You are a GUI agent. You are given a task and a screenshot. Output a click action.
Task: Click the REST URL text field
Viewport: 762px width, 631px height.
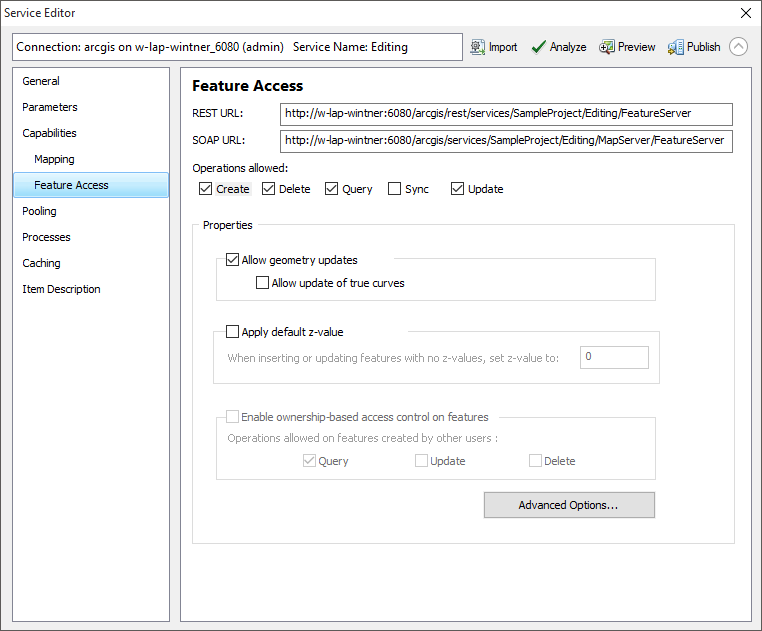[506, 114]
